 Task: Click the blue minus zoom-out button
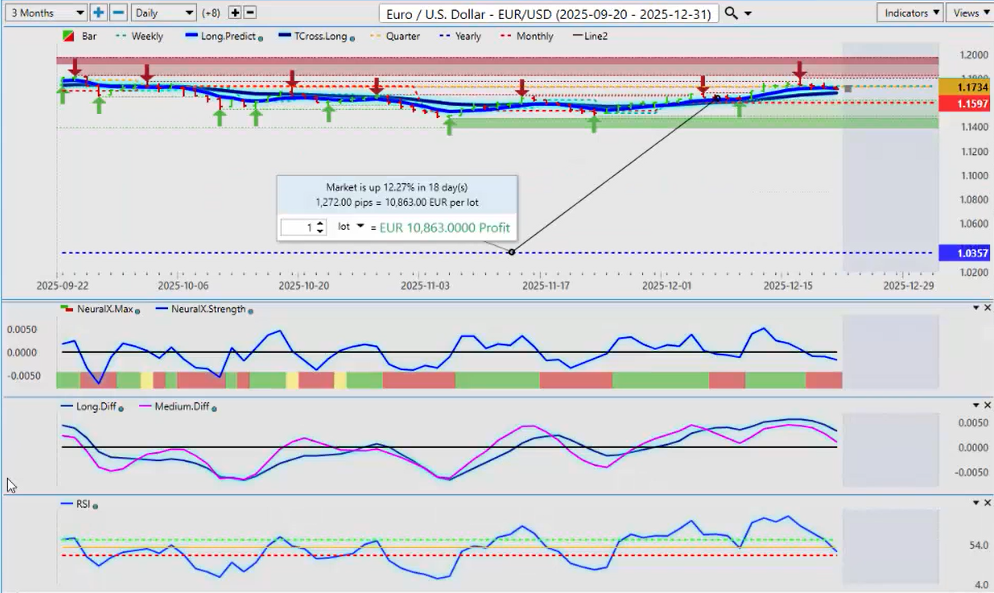tap(118, 13)
